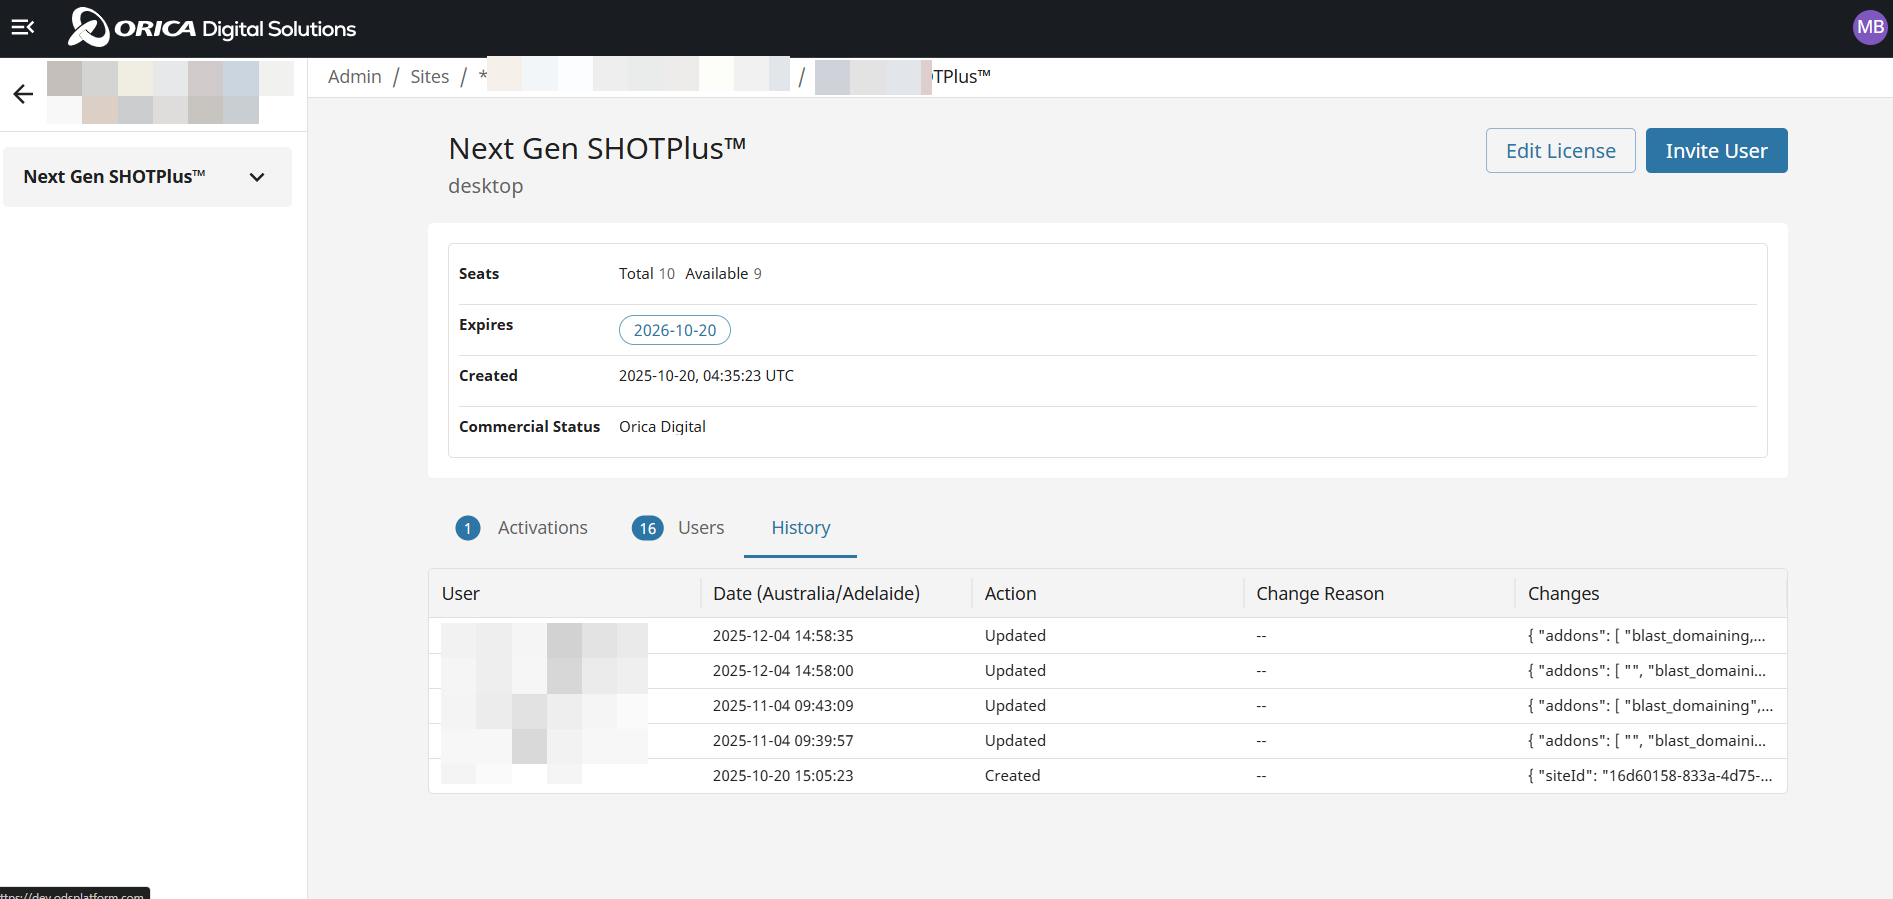Sort by the User column header
1893x899 pixels.
565,594
